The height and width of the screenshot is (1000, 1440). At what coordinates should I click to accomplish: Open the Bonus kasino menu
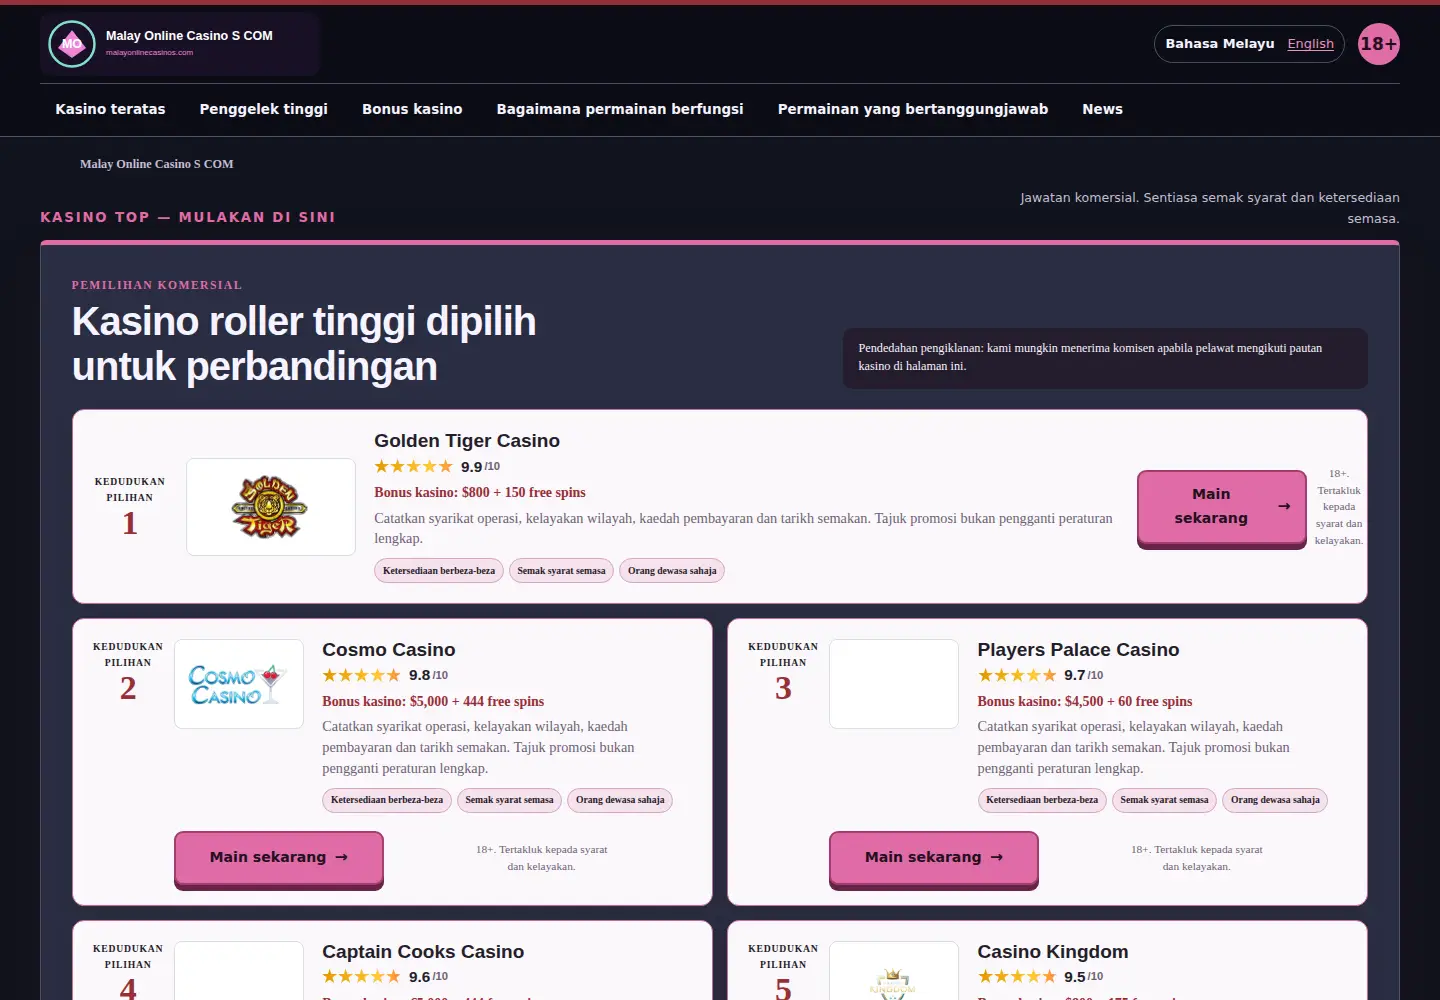click(x=412, y=109)
